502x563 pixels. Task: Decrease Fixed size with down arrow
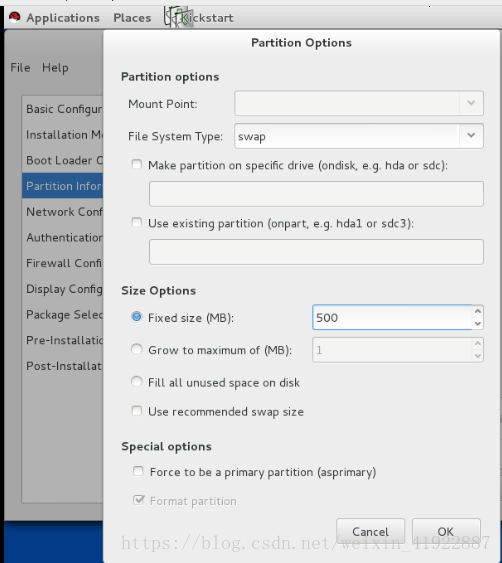tap(478, 324)
